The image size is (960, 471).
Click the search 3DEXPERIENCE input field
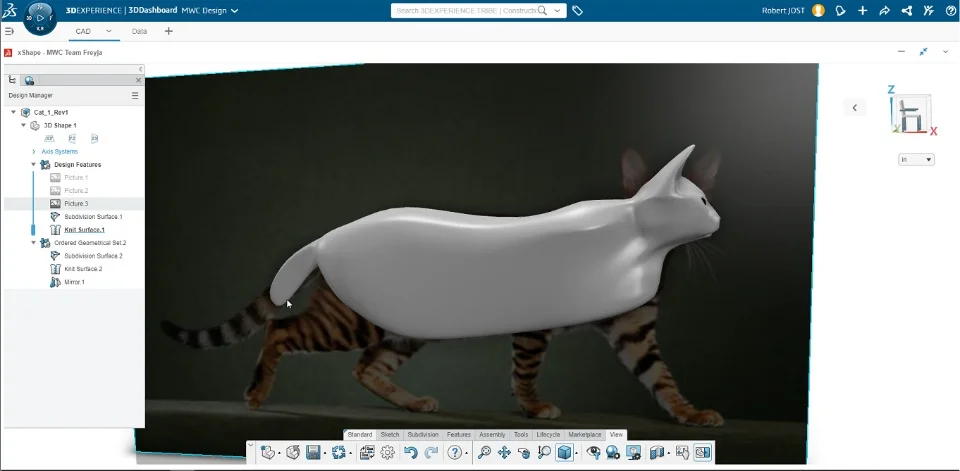point(465,11)
